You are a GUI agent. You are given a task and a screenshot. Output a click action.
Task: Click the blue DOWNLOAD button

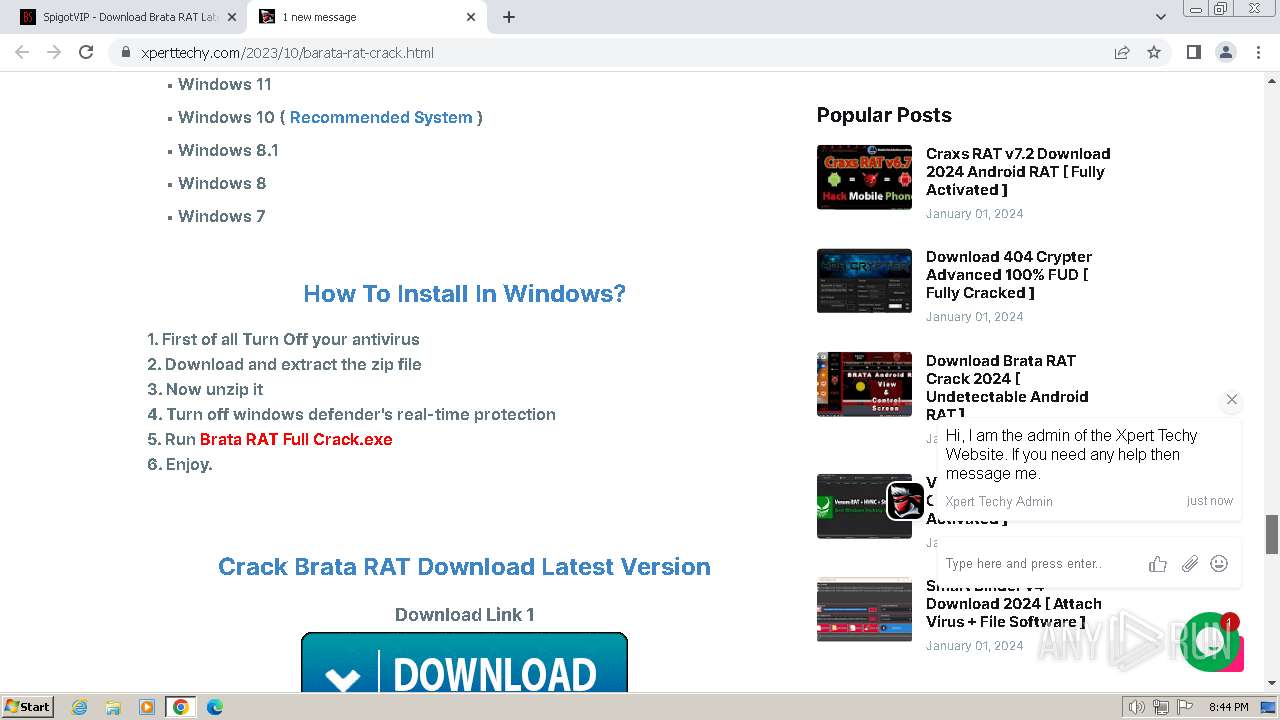click(464, 662)
